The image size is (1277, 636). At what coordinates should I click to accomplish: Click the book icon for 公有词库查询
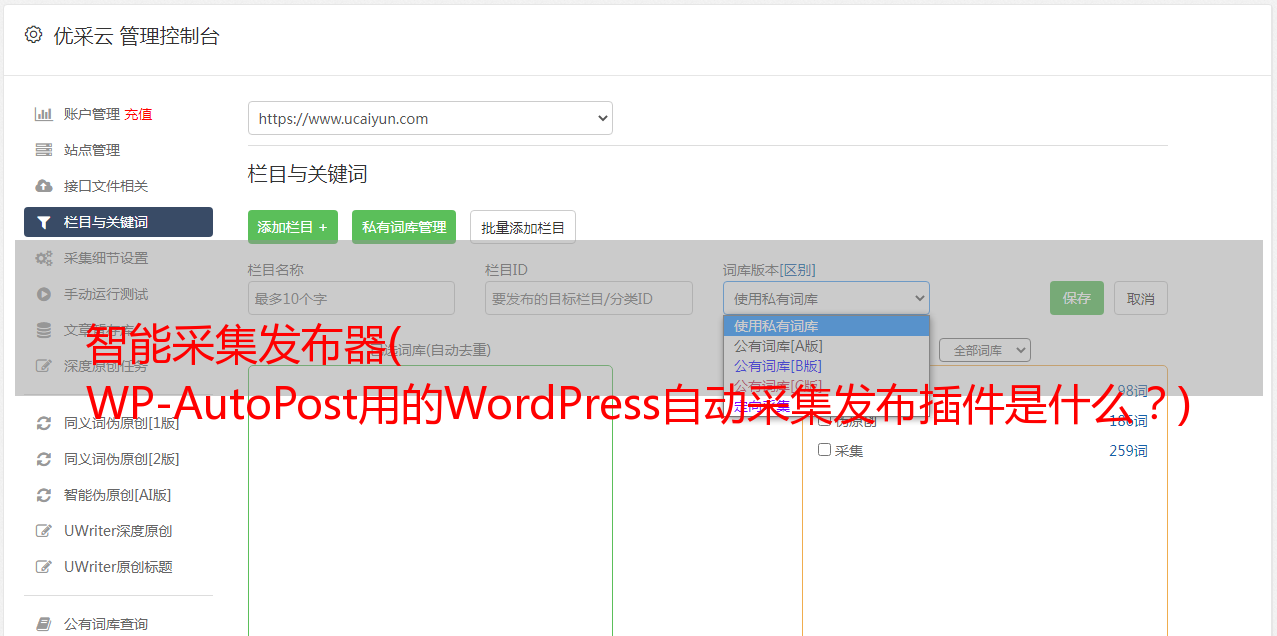point(44,624)
